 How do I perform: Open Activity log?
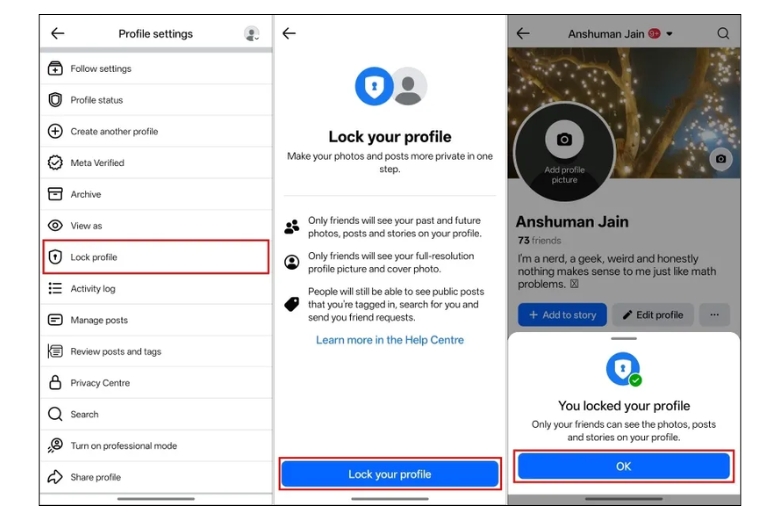tap(156, 288)
